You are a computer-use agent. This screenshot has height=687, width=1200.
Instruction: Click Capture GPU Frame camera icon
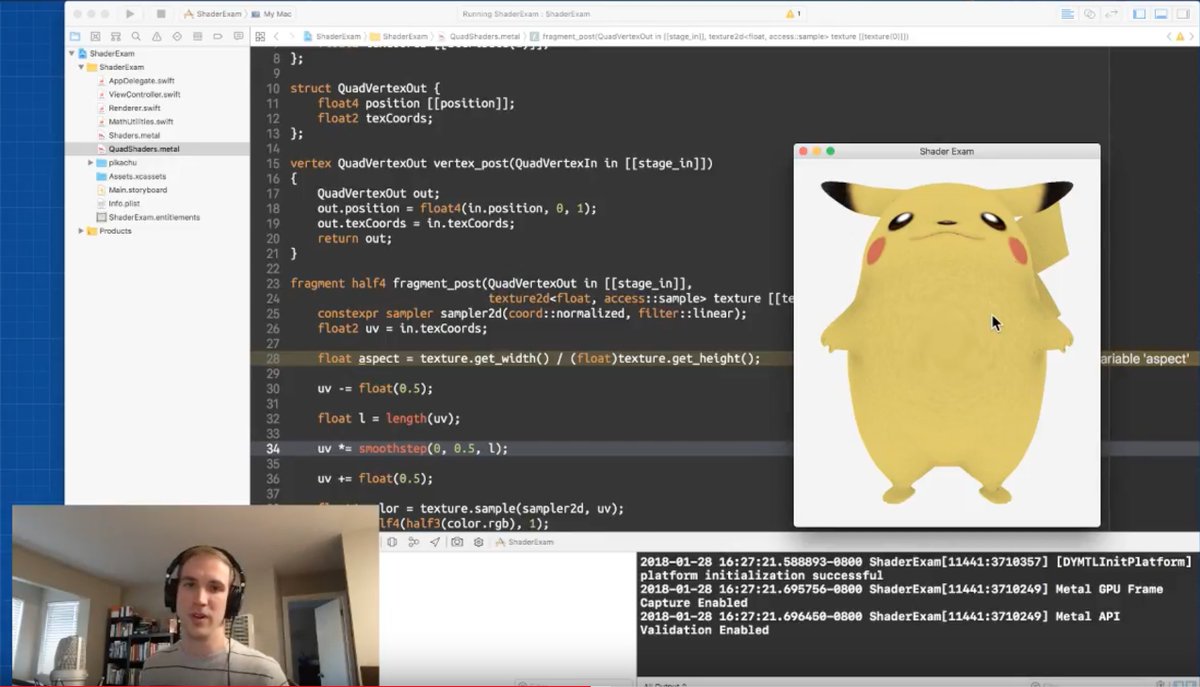[457, 542]
